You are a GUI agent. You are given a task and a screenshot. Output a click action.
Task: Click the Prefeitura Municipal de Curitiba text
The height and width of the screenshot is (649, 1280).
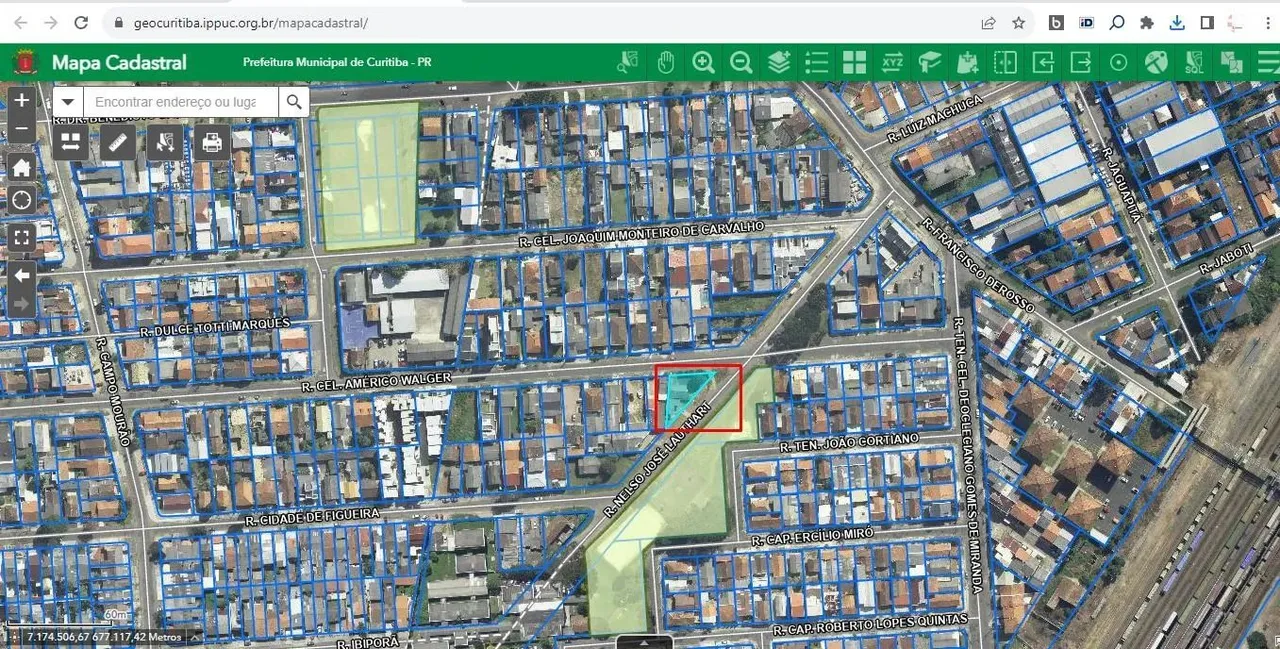coord(337,62)
